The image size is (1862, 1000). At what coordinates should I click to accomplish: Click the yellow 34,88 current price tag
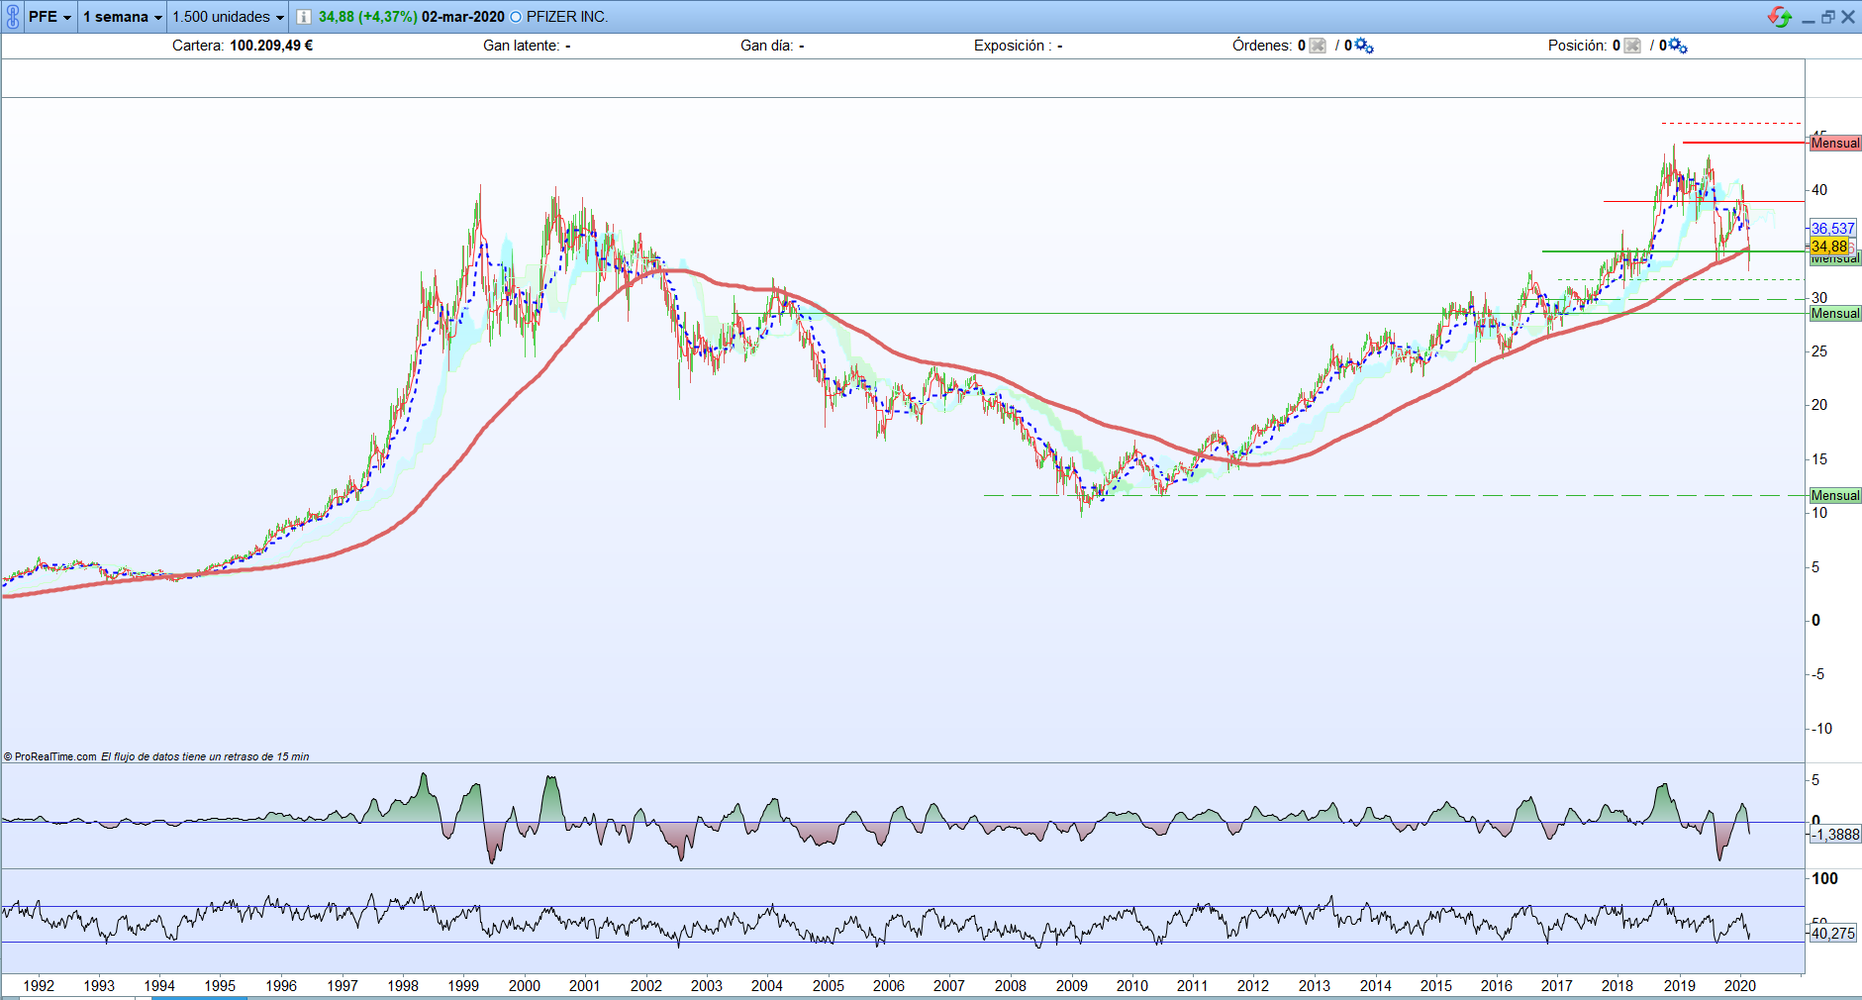[x=1829, y=246]
